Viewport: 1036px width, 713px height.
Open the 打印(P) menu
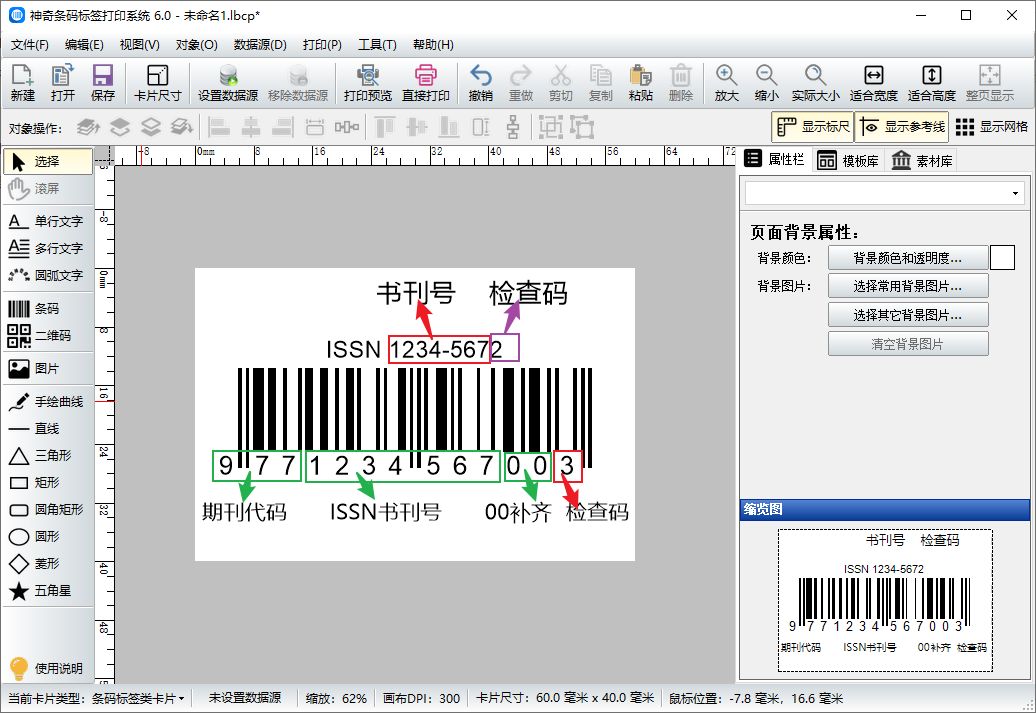322,45
